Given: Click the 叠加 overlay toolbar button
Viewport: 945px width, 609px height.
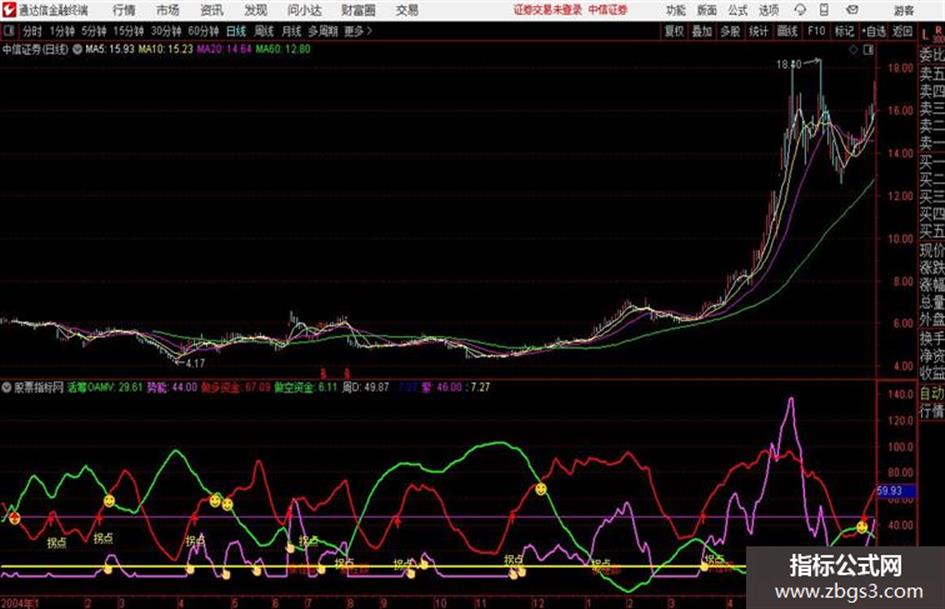Looking at the screenshot, I should tap(702, 31).
